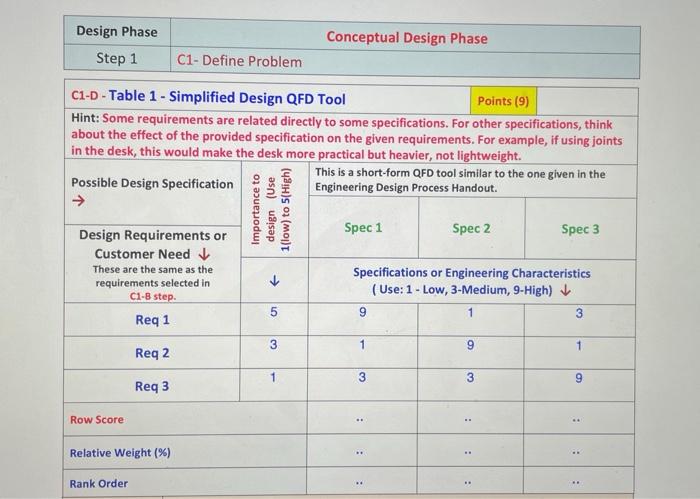This screenshot has width=700, height=499.
Task: Click the 'Step 1' cell
Action: coord(117,58)
